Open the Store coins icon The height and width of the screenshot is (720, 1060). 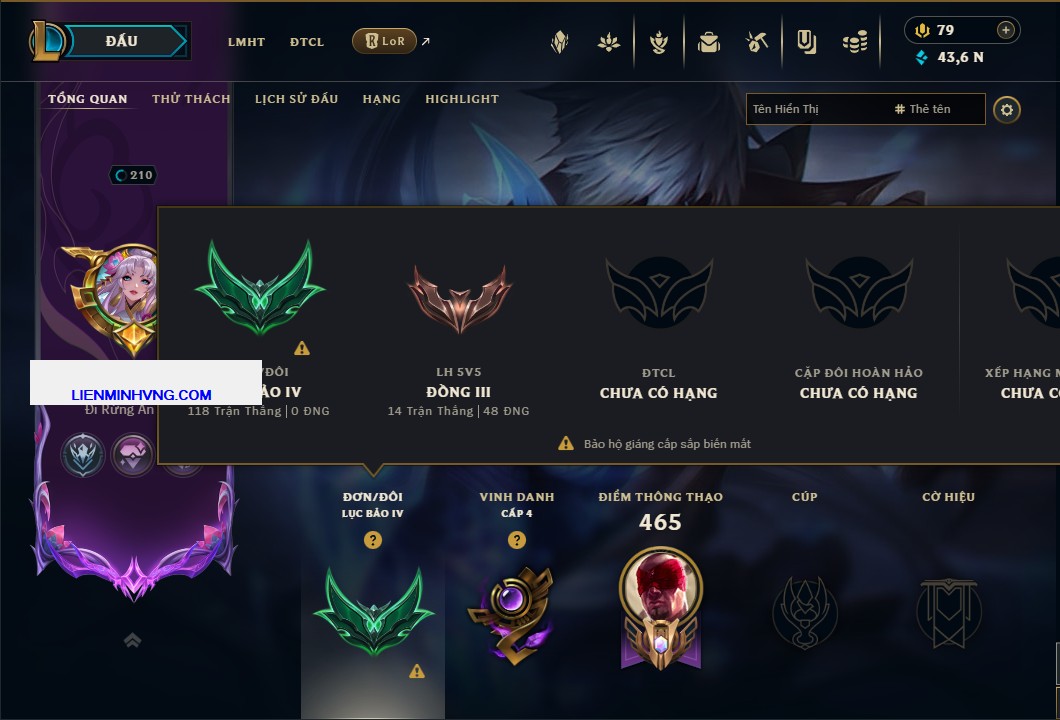click(x=855, y=43)
